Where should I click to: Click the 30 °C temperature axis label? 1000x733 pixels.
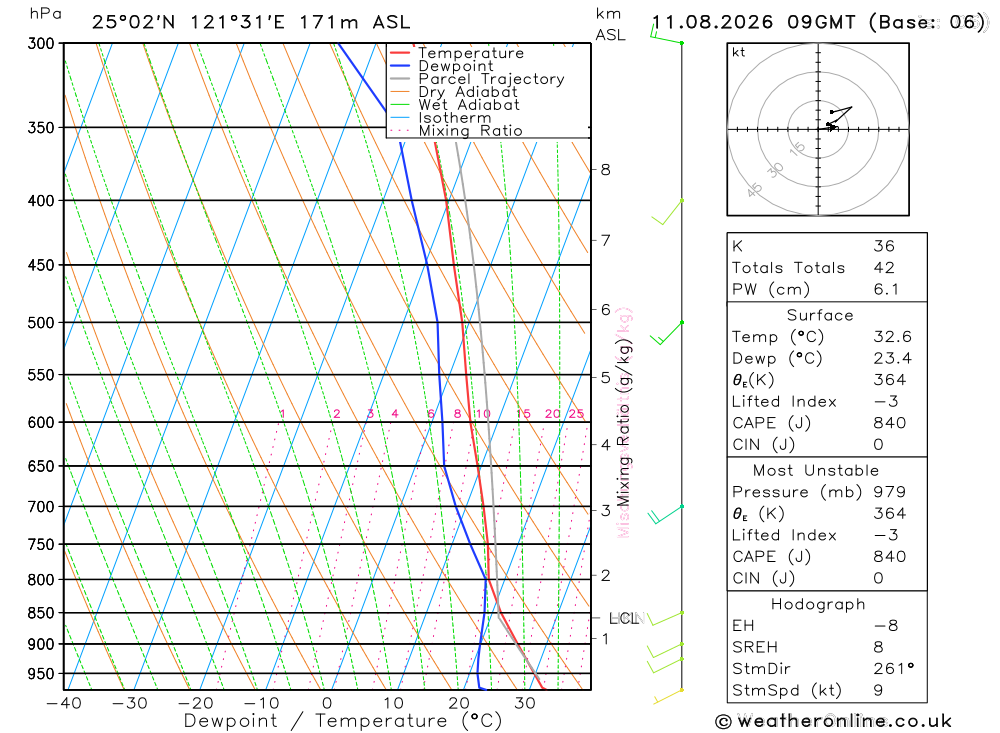point(525,703)
